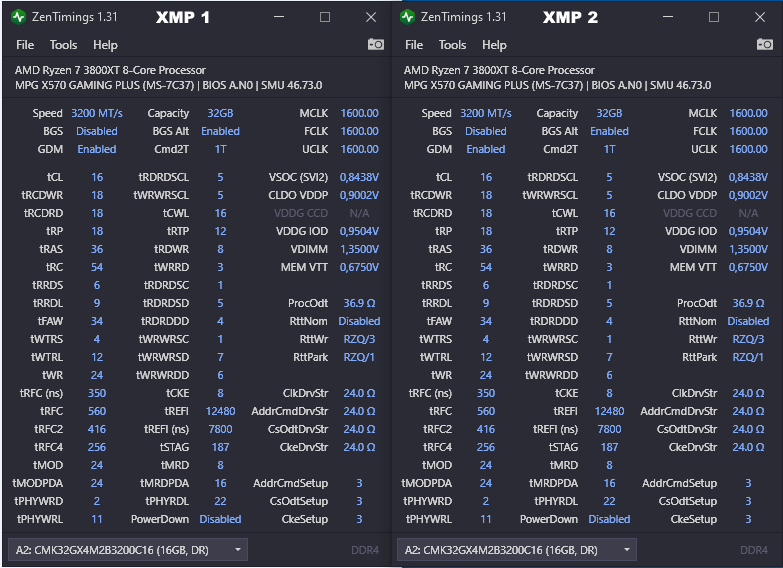Click the tCL value 16 in XMP 1
Viewport: 783px width, 568px height.
[97, 177]
